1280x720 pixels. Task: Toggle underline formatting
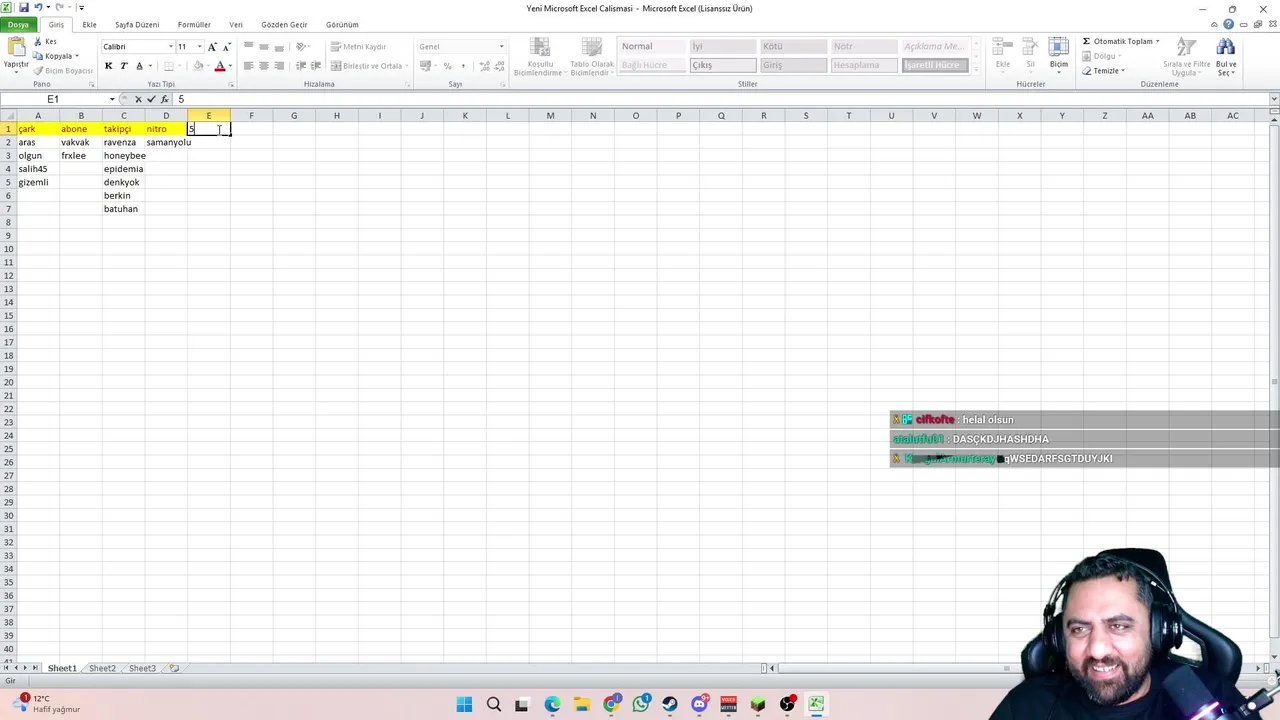tap(139, 66)
